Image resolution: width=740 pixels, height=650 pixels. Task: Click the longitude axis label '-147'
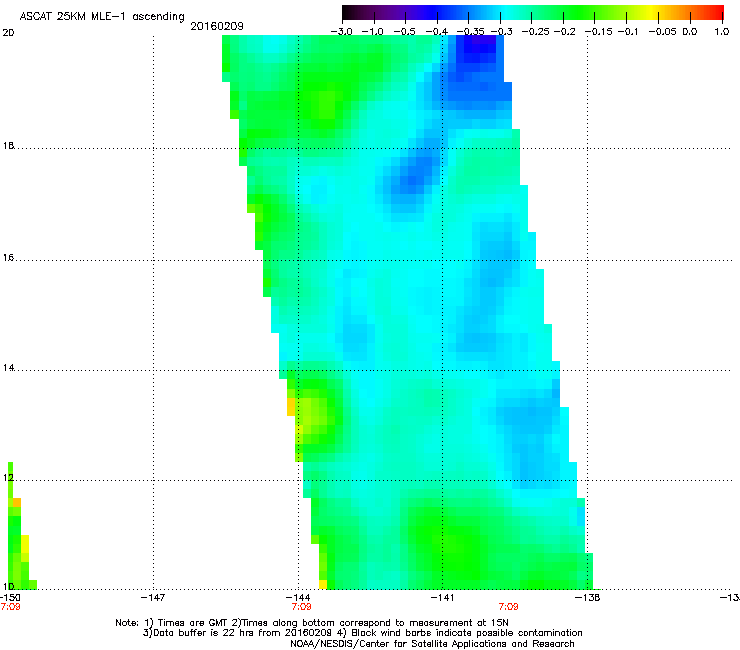click(x=153, y=598)
